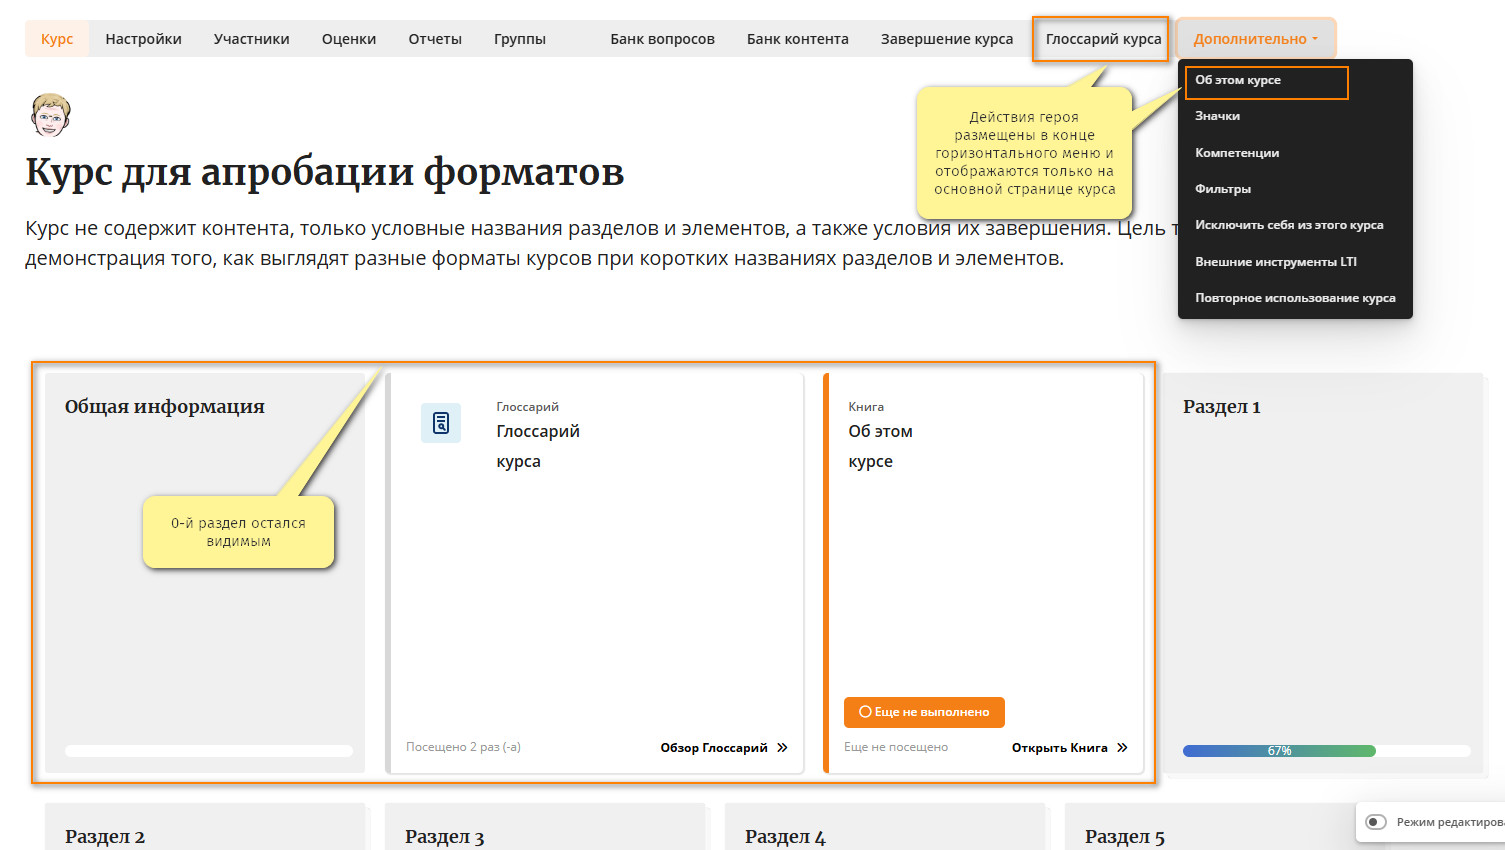Click the Посещено 2 раз (-а) text
The image size is (1505, 850).
tap(463, 747)
